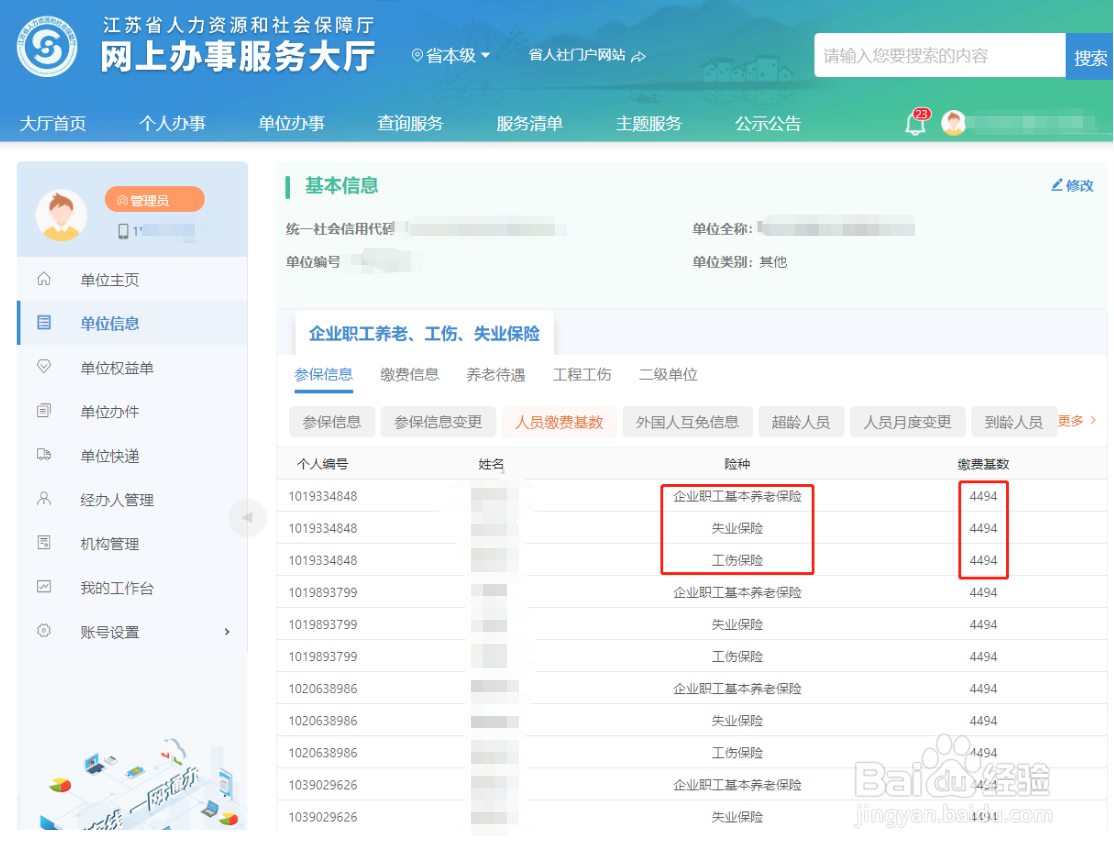Viewport: 1114px width, 853px height.
Task: Click the location pin icon beside 省本级
Action: pos(417,55)
